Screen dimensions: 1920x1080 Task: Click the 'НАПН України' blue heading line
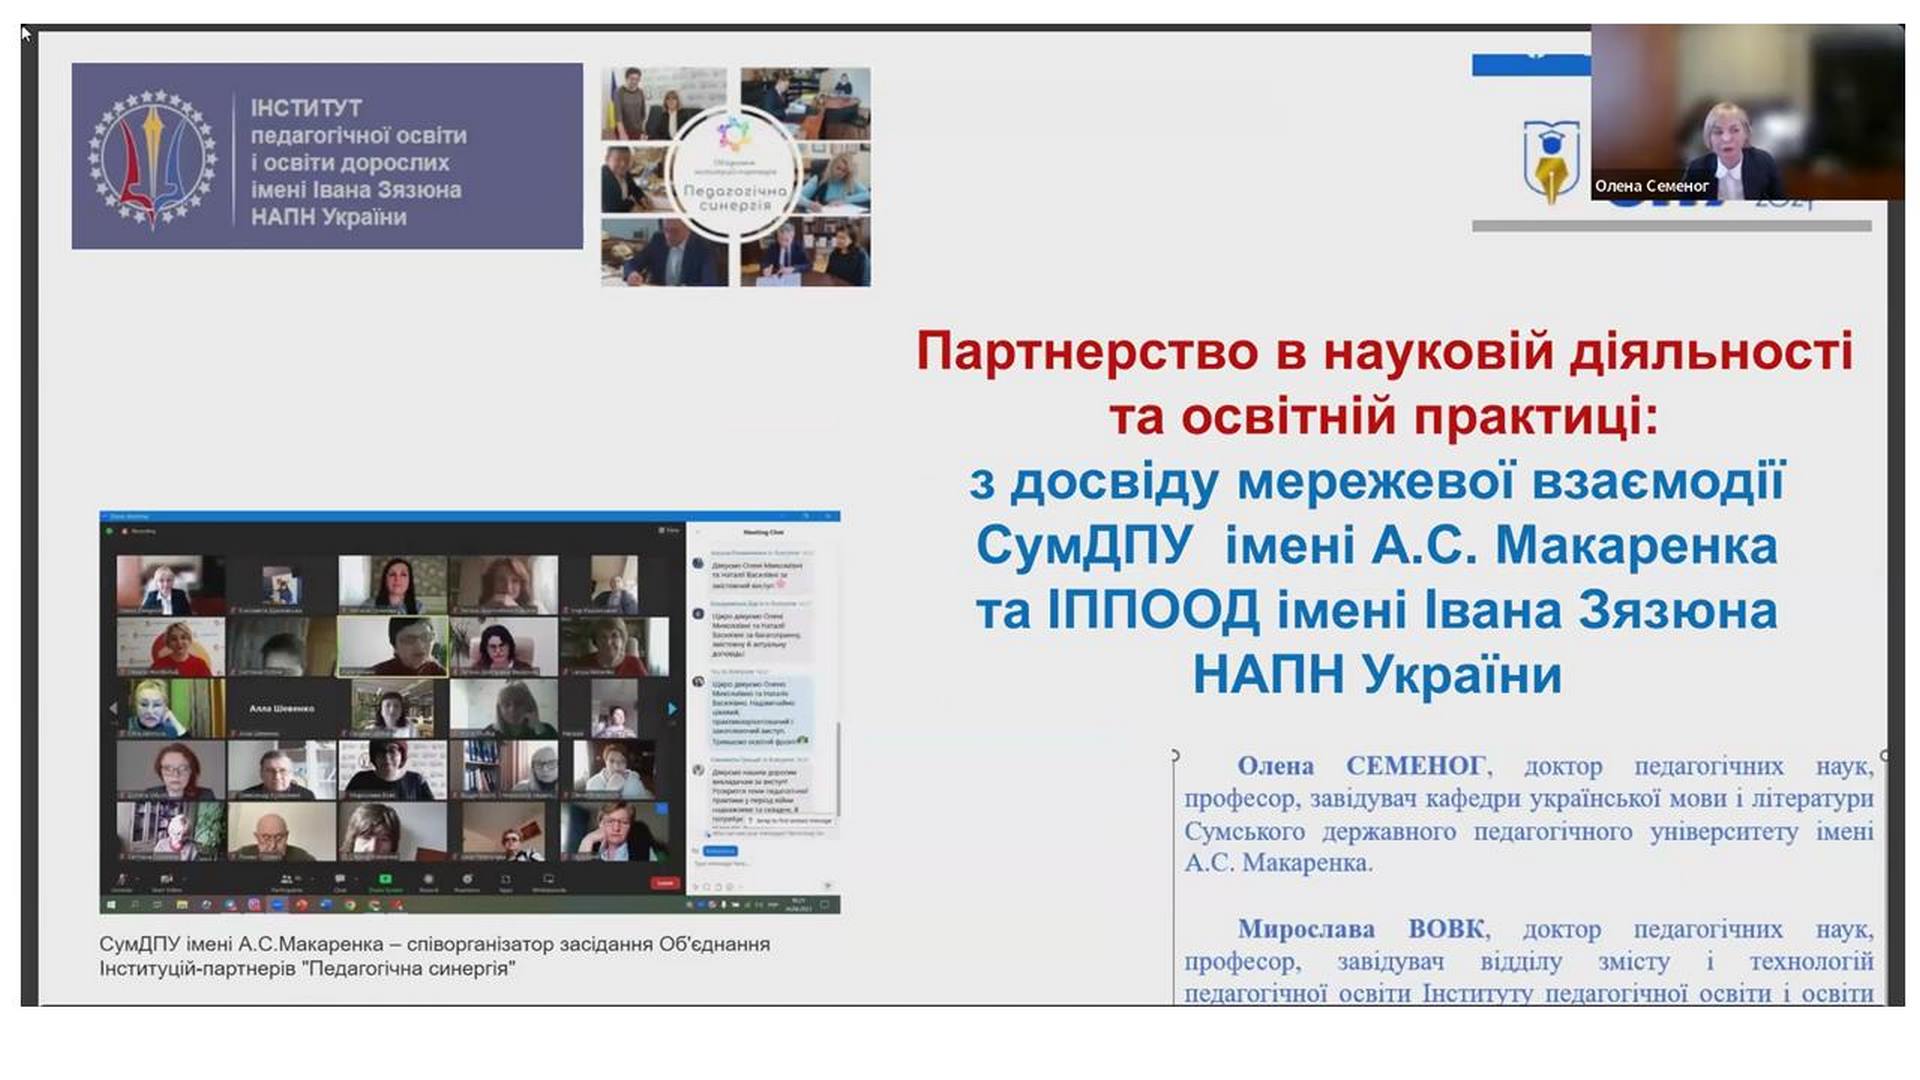1377,674
